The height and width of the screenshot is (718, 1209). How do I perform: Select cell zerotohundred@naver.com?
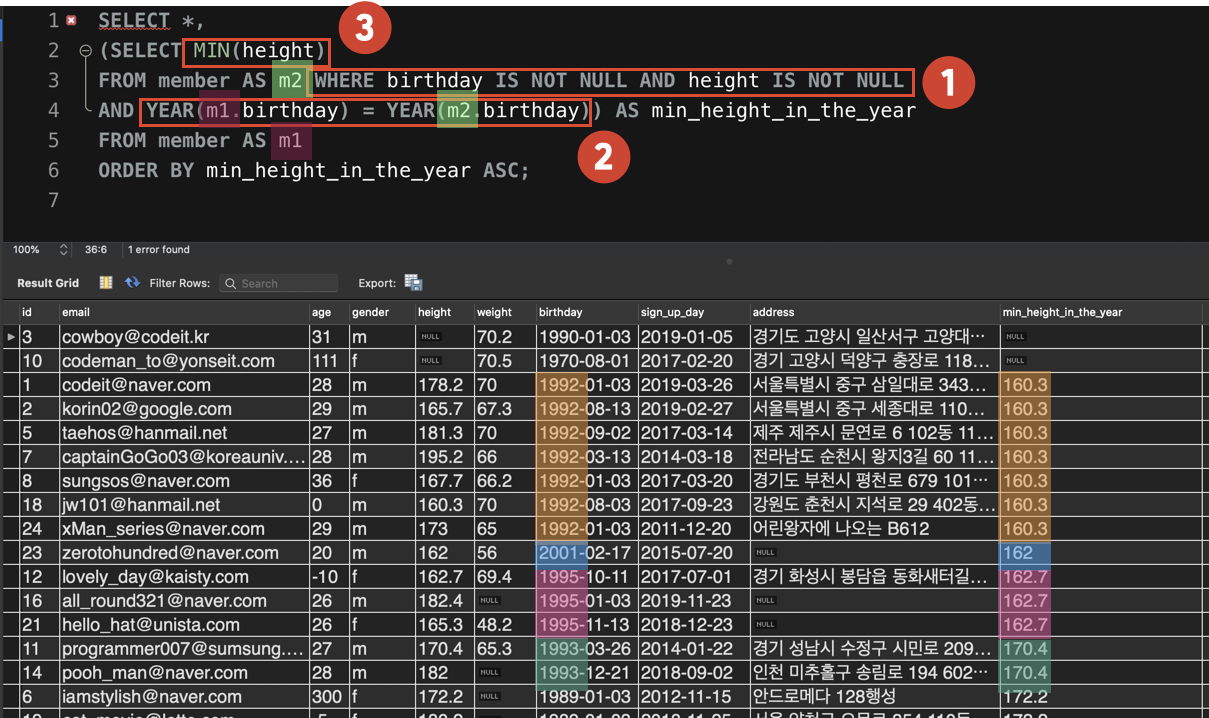(x=183, y=553)
